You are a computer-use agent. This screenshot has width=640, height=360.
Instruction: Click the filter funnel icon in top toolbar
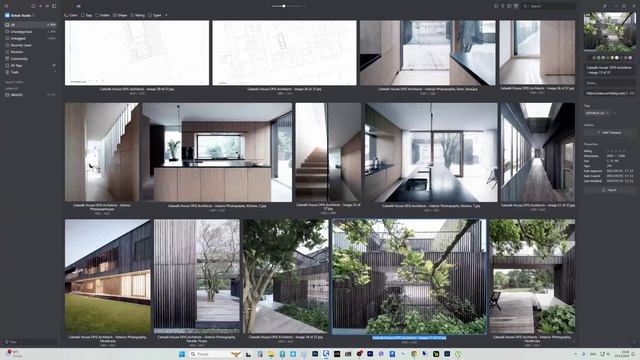[x=503, y=6]
